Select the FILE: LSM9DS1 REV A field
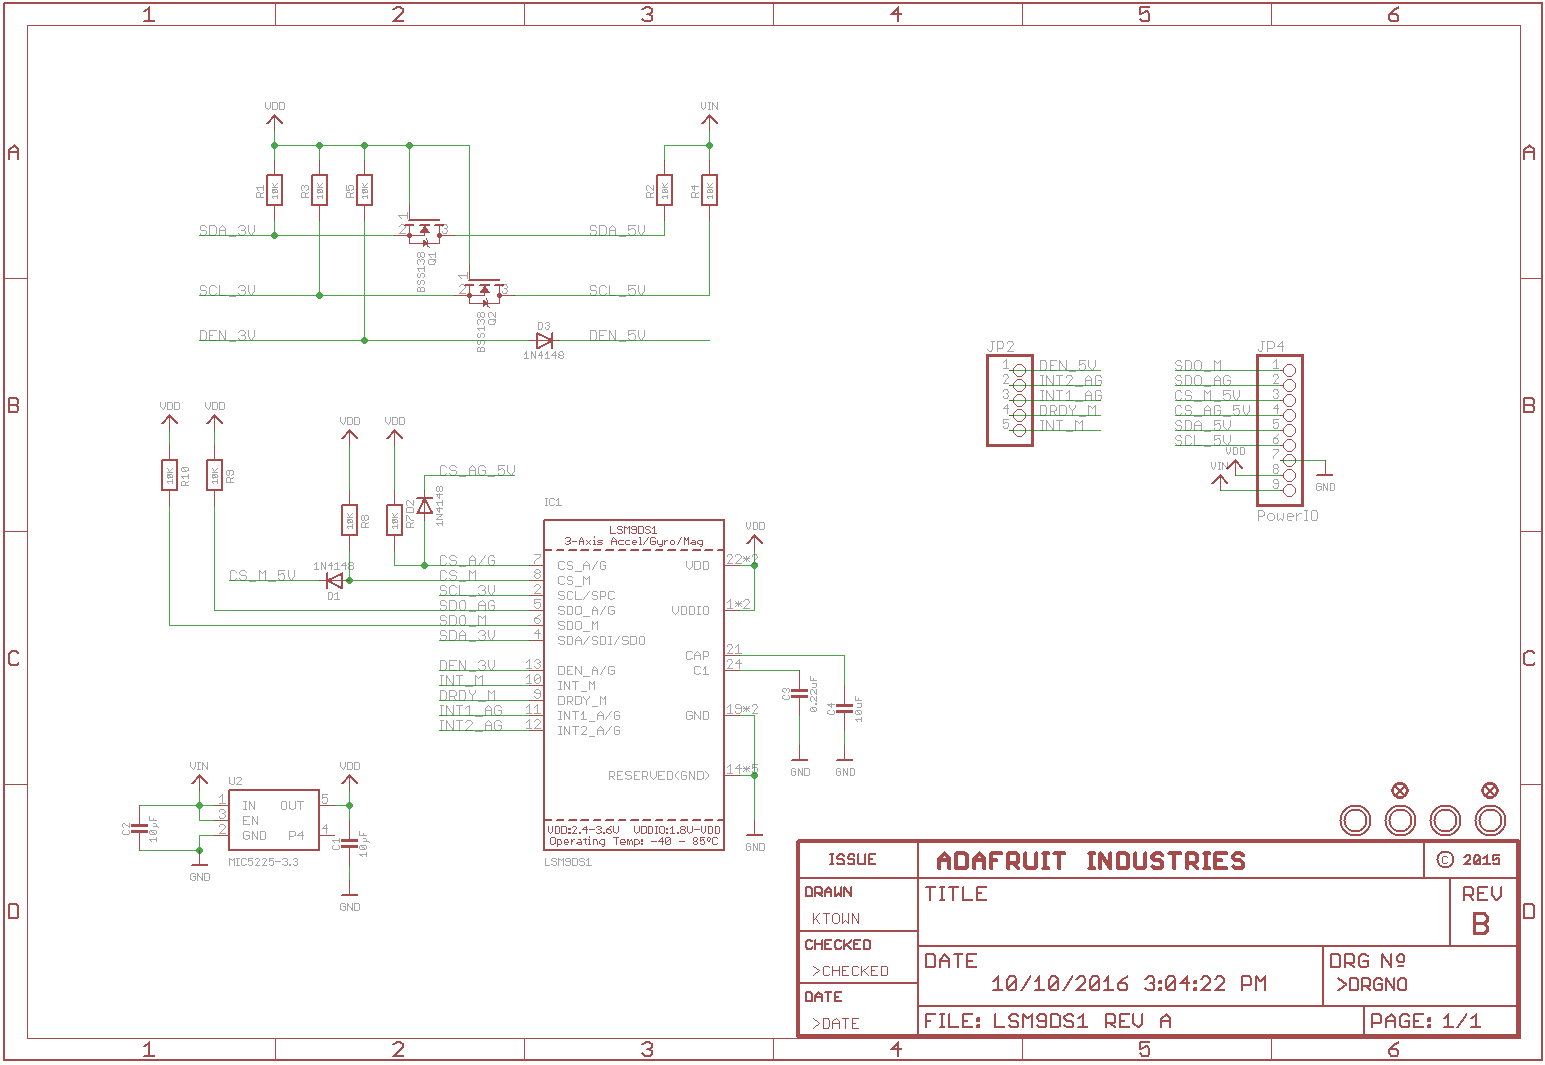Image resolution: width=1545 pixels, height=1065 pixels. click(1047, 1021)
